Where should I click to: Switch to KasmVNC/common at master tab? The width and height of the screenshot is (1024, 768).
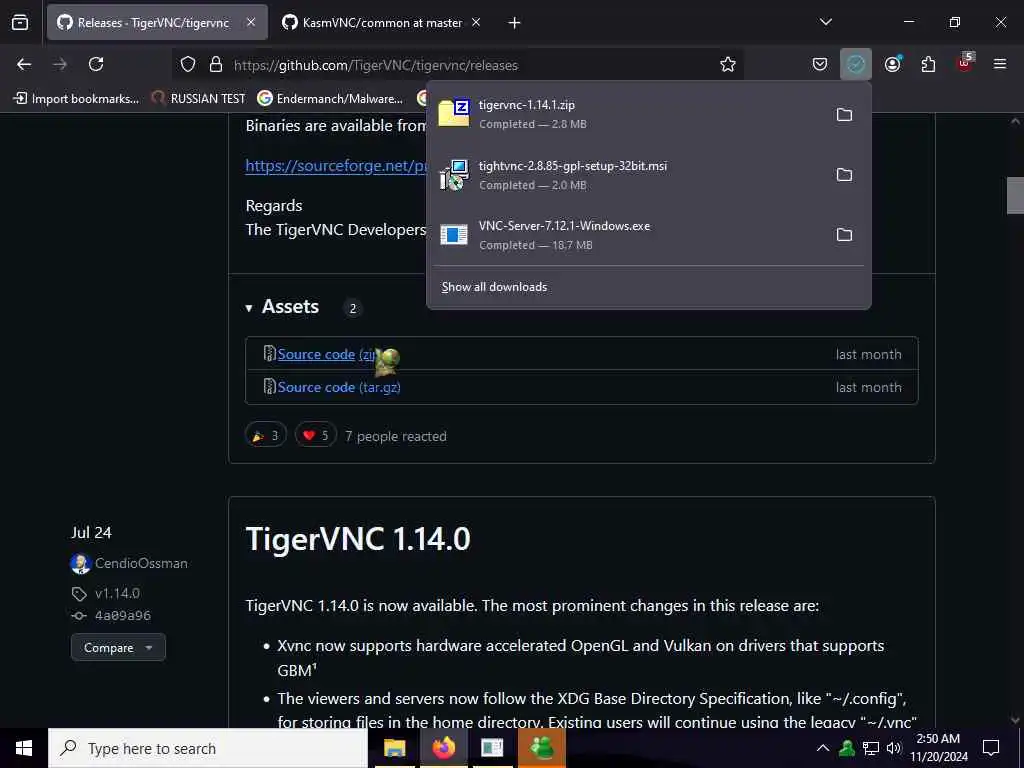[382, 23]
